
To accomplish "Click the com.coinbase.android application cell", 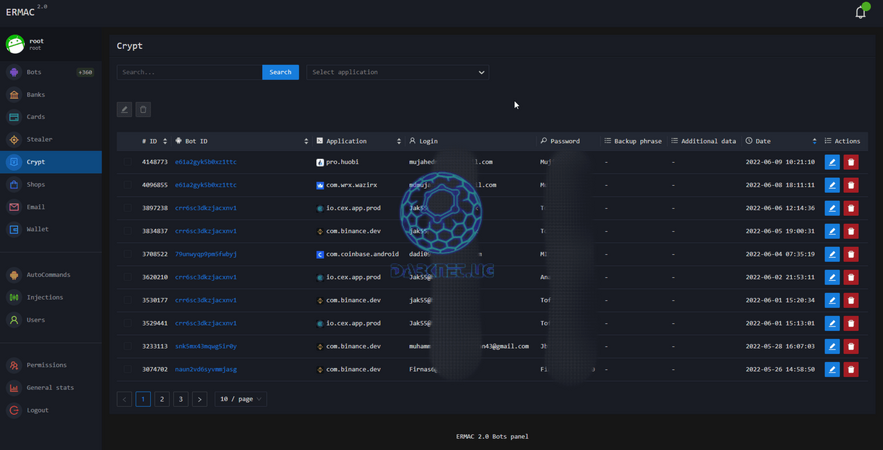I will (x=358, y=255).
